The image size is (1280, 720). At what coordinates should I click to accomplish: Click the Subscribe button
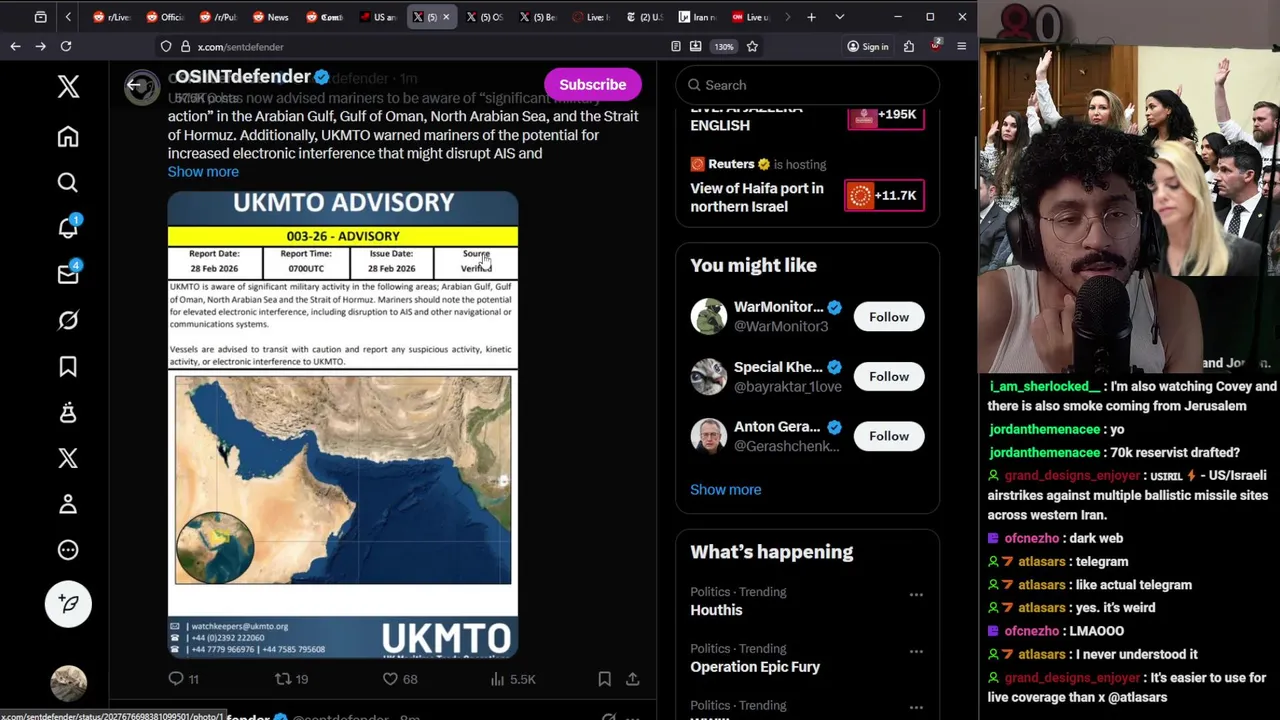click(x=593, y=85)
